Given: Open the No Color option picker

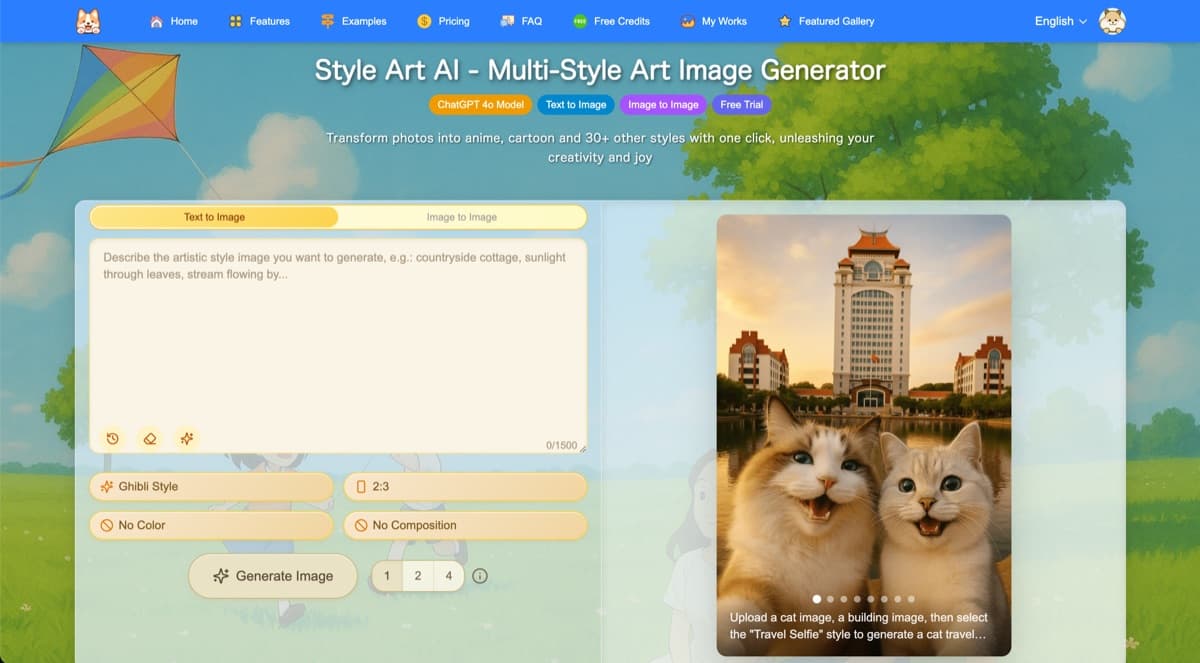Looking at the screenshot, I should click(210, 525).
